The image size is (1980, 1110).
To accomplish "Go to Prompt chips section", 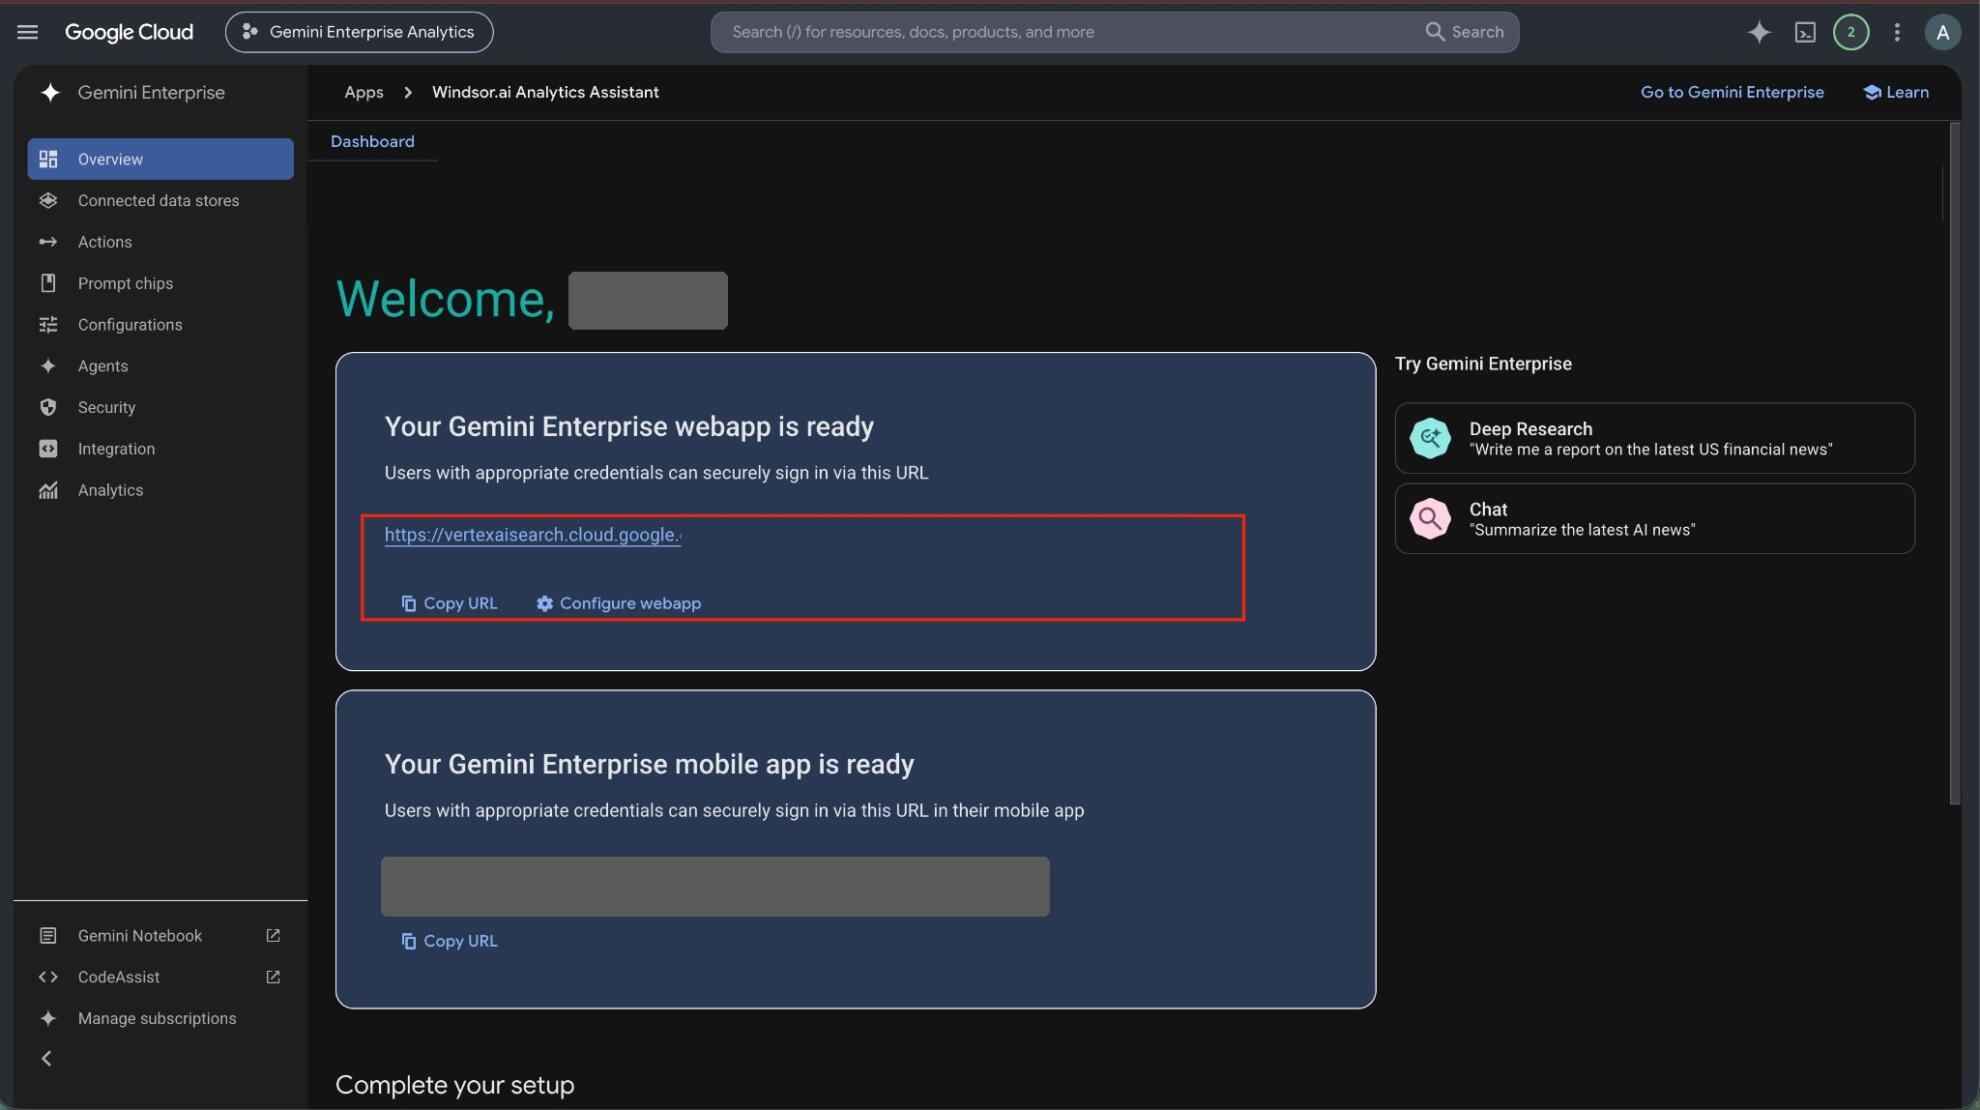I will 160,283.
